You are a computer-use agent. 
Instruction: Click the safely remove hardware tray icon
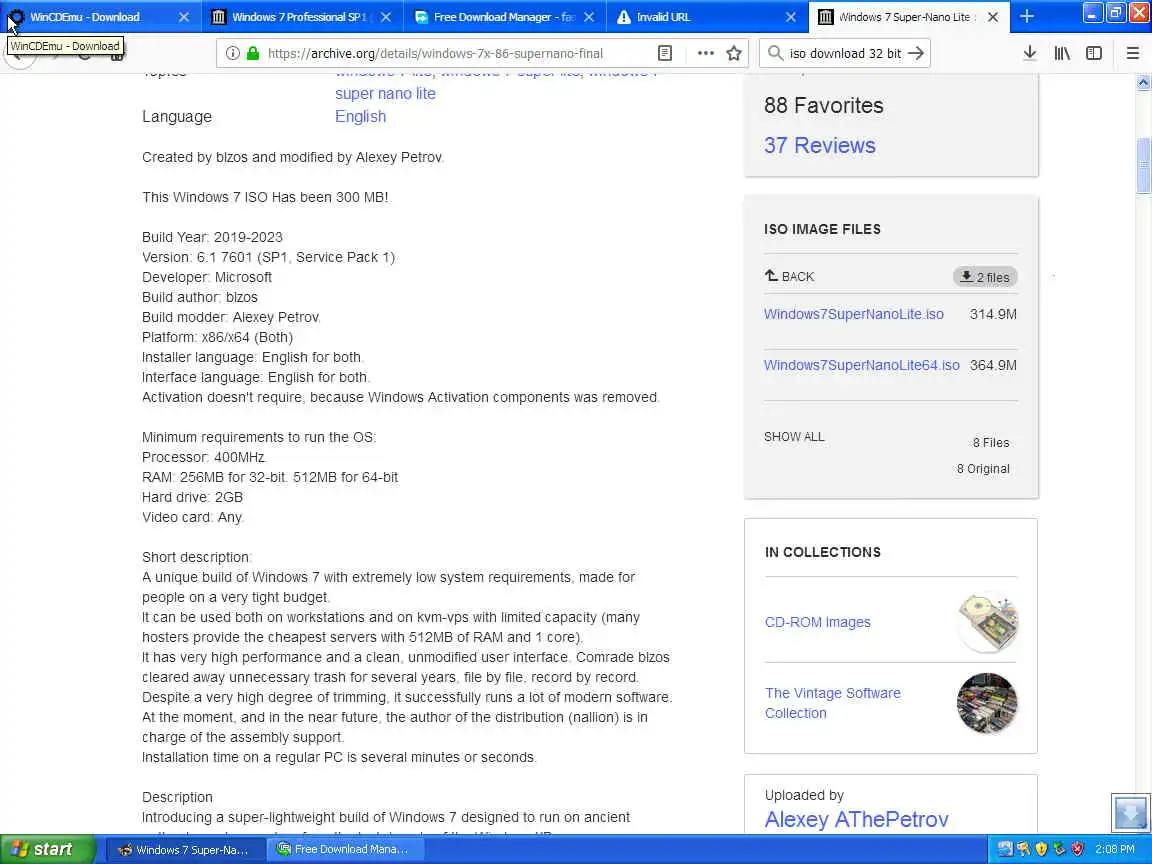pyautogui.click(x=1059, y=849)
